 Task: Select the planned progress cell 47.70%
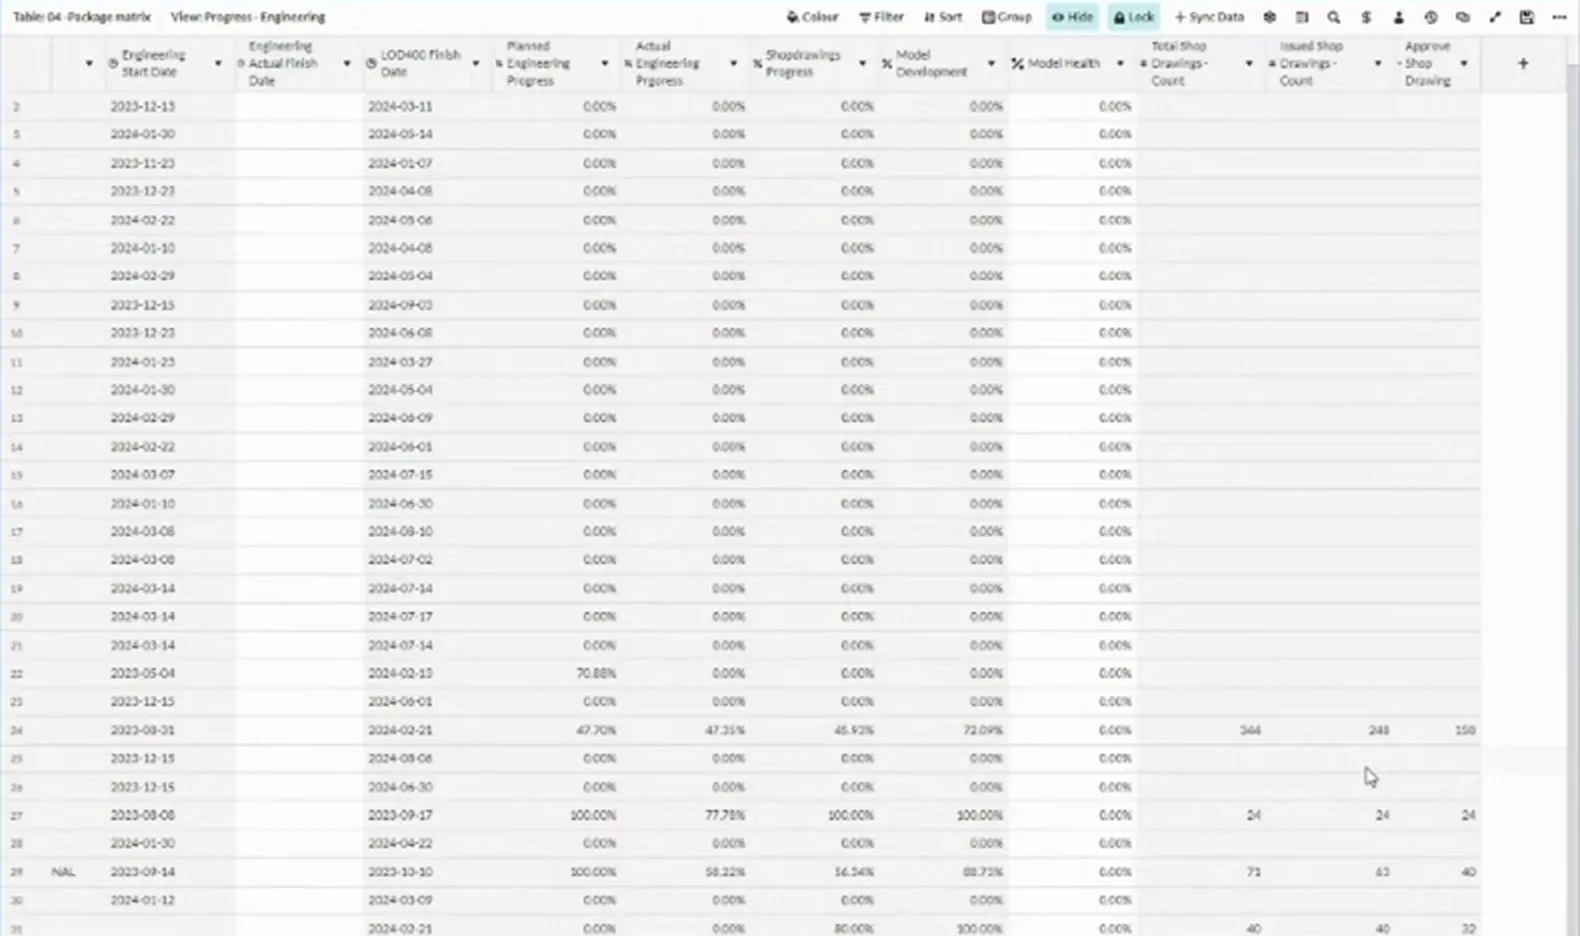557,730
